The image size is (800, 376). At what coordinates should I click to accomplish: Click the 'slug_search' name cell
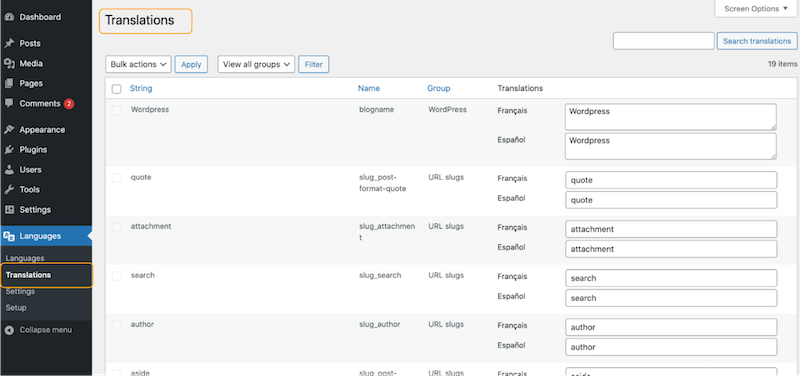click(x=380, y=275)
